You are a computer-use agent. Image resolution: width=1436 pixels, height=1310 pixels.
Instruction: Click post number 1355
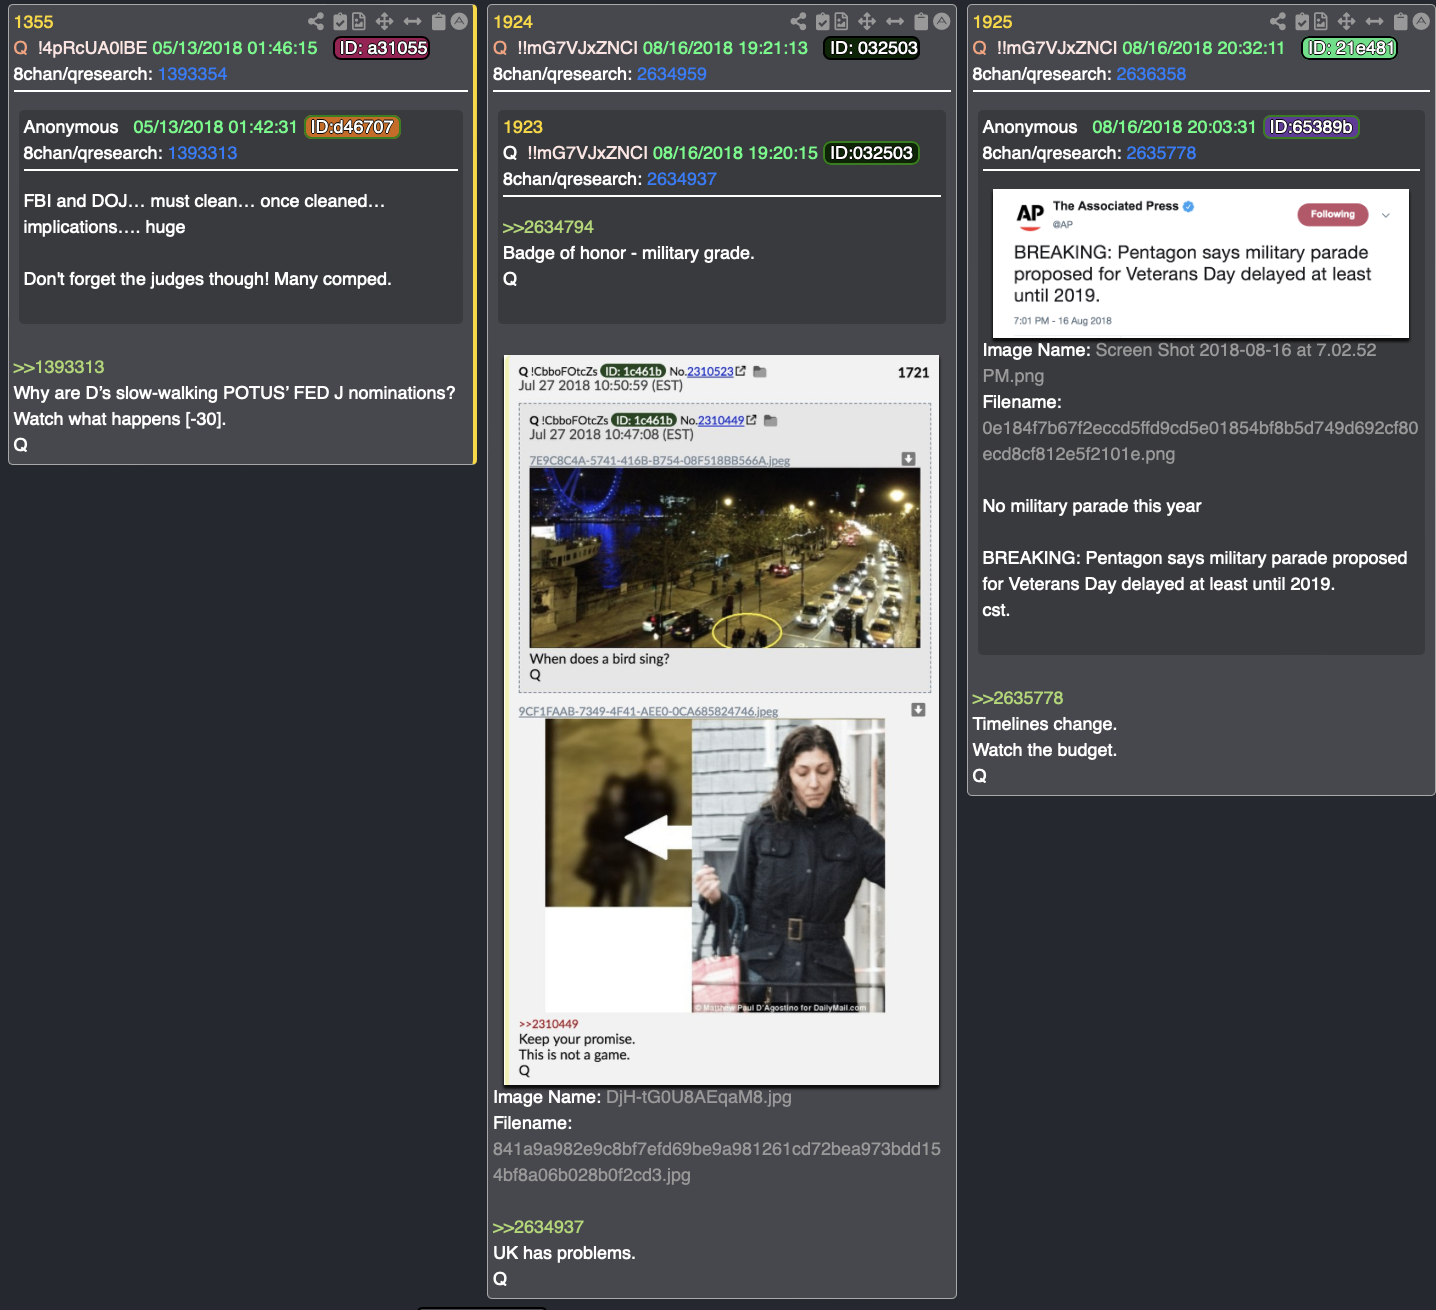click(34, 22)
